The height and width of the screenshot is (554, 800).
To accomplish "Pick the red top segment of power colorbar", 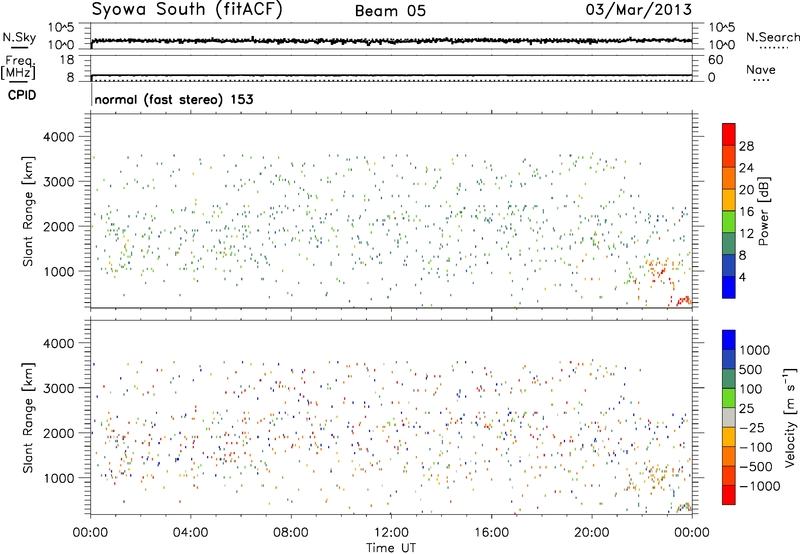I will (x=729, y=134).
